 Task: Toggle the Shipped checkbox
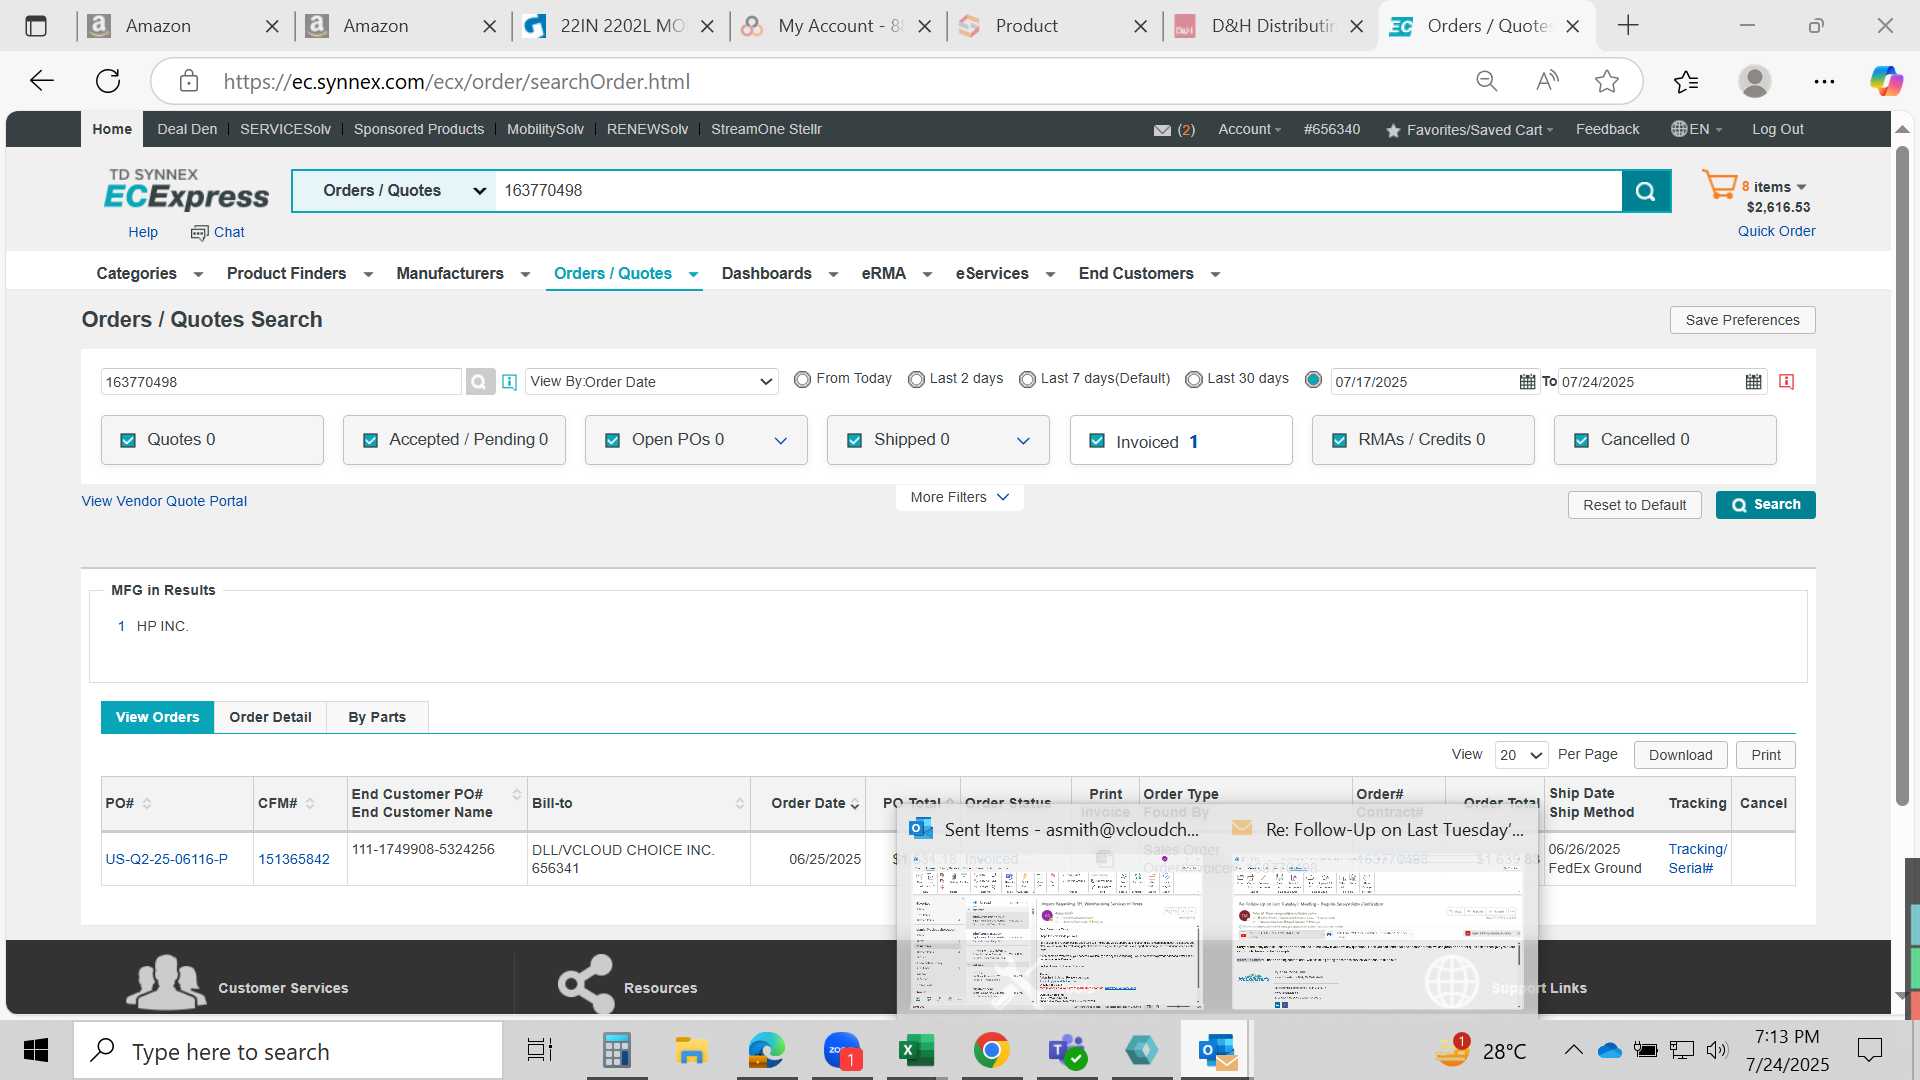click(x=855, y=440)
